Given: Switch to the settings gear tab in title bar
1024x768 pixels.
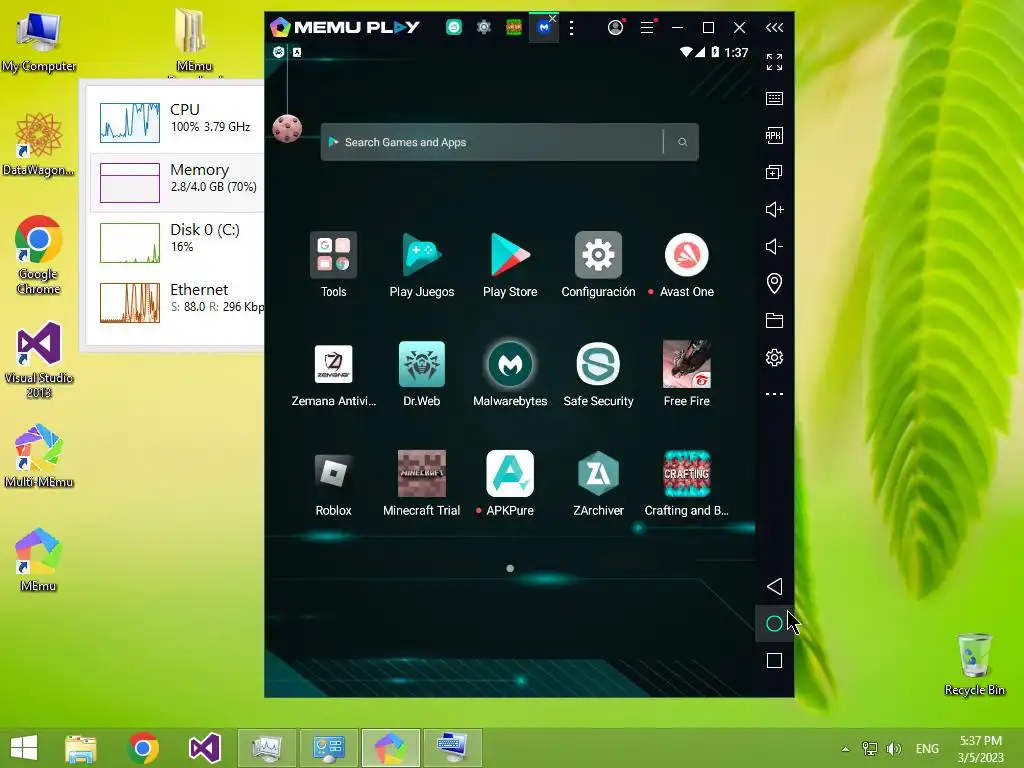Looking at the screenshot, I should tap(484, 27).
